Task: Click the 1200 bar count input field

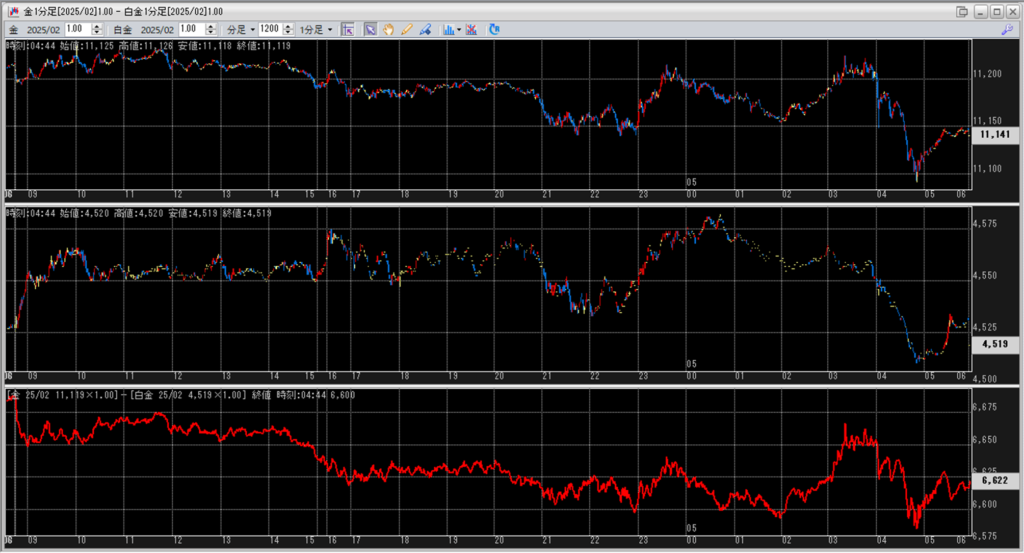Action: coord(269,30)
